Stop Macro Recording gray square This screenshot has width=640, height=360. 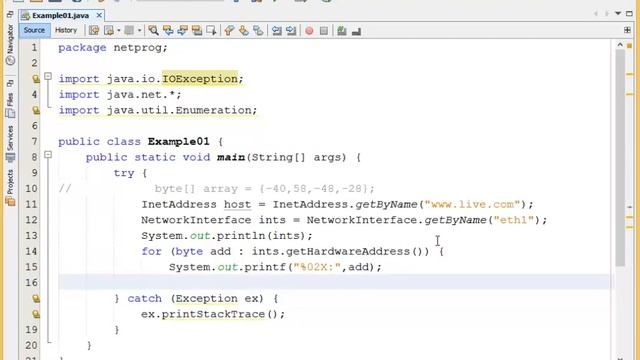pos(324,31)
